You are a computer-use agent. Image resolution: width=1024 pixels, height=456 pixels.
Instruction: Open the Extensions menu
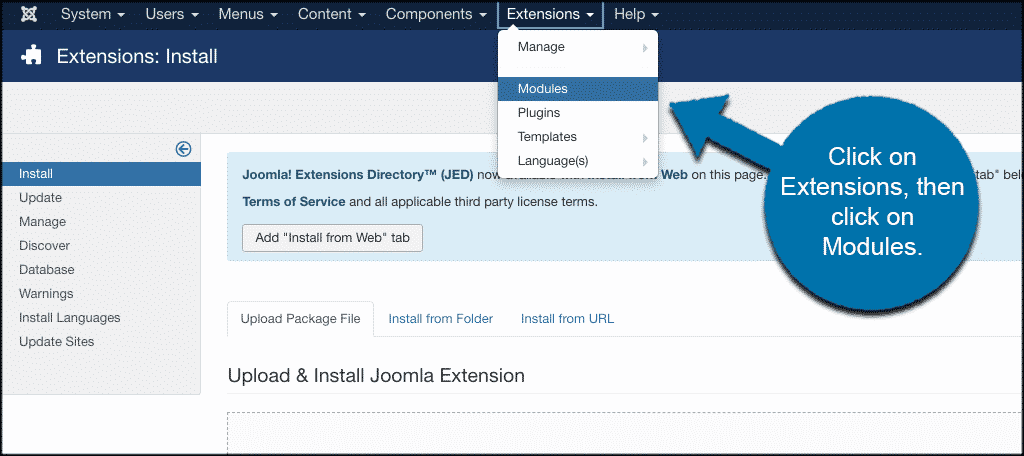(x=550, y=14)
